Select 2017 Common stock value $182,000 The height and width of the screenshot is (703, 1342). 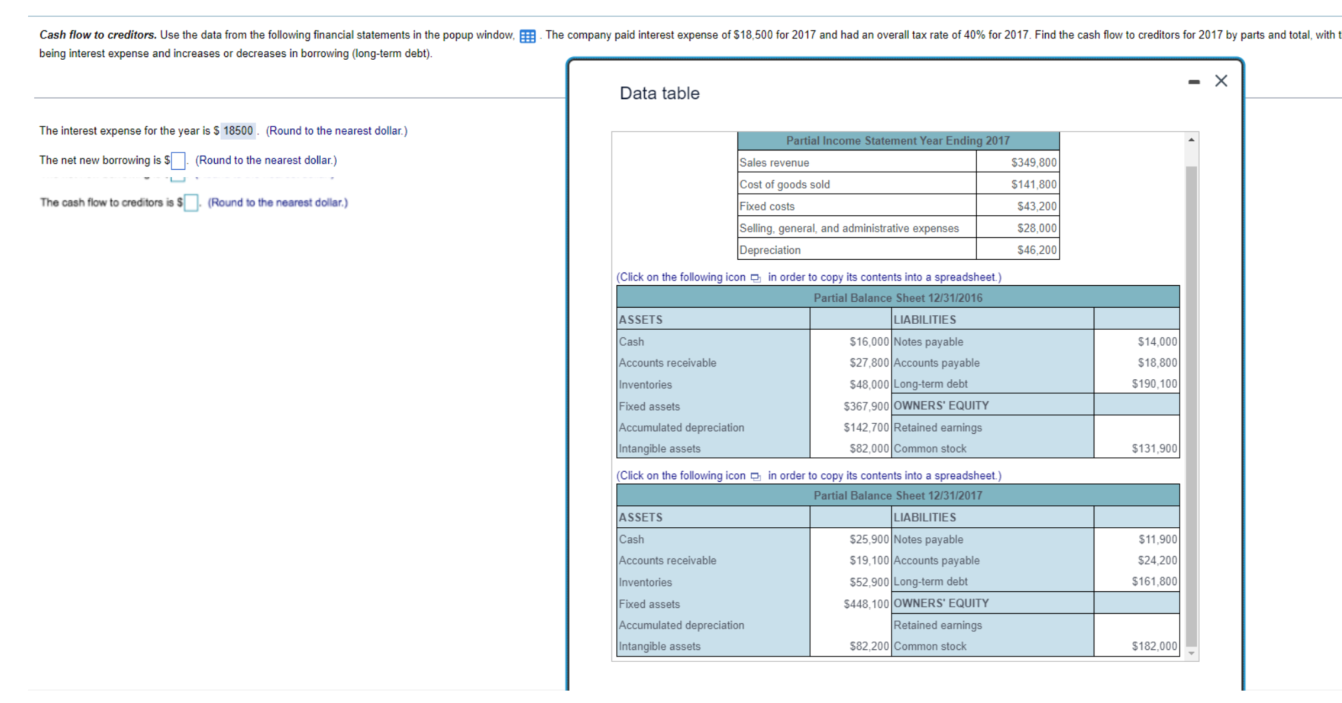point(1155,646)
